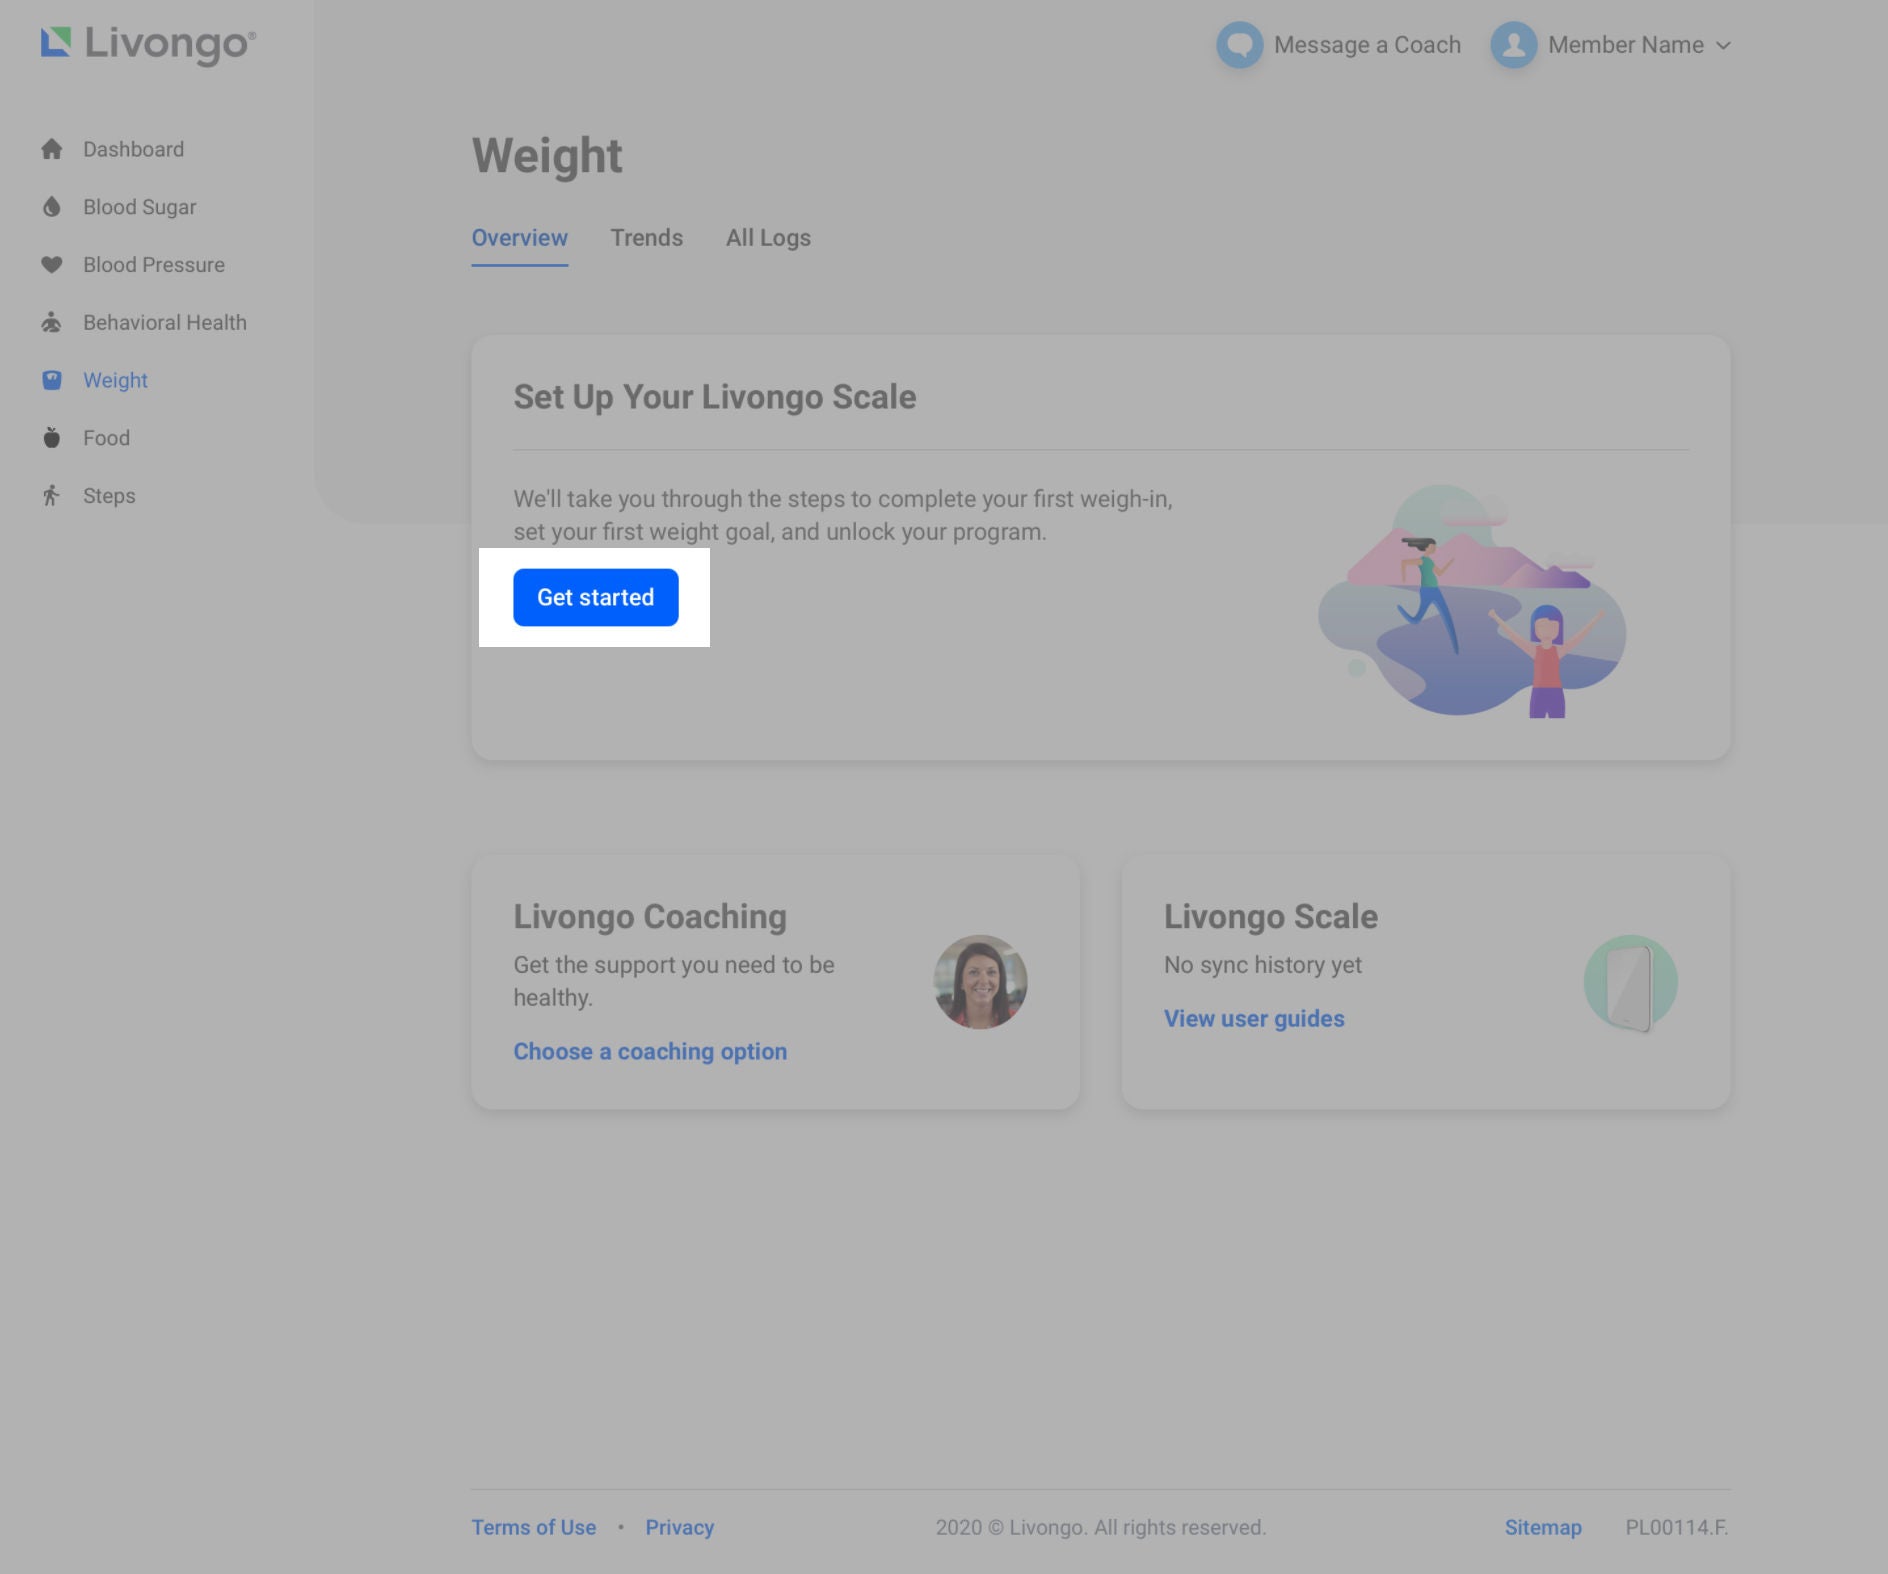Select the Blood Sugar droplet icon
This screenshot has width=1888, height=1574.
52,207
